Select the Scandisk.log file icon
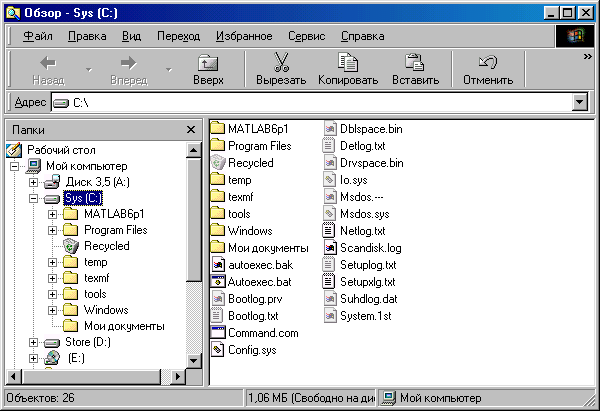This screenshot has width=600, height=411. [x=329, y=248]
